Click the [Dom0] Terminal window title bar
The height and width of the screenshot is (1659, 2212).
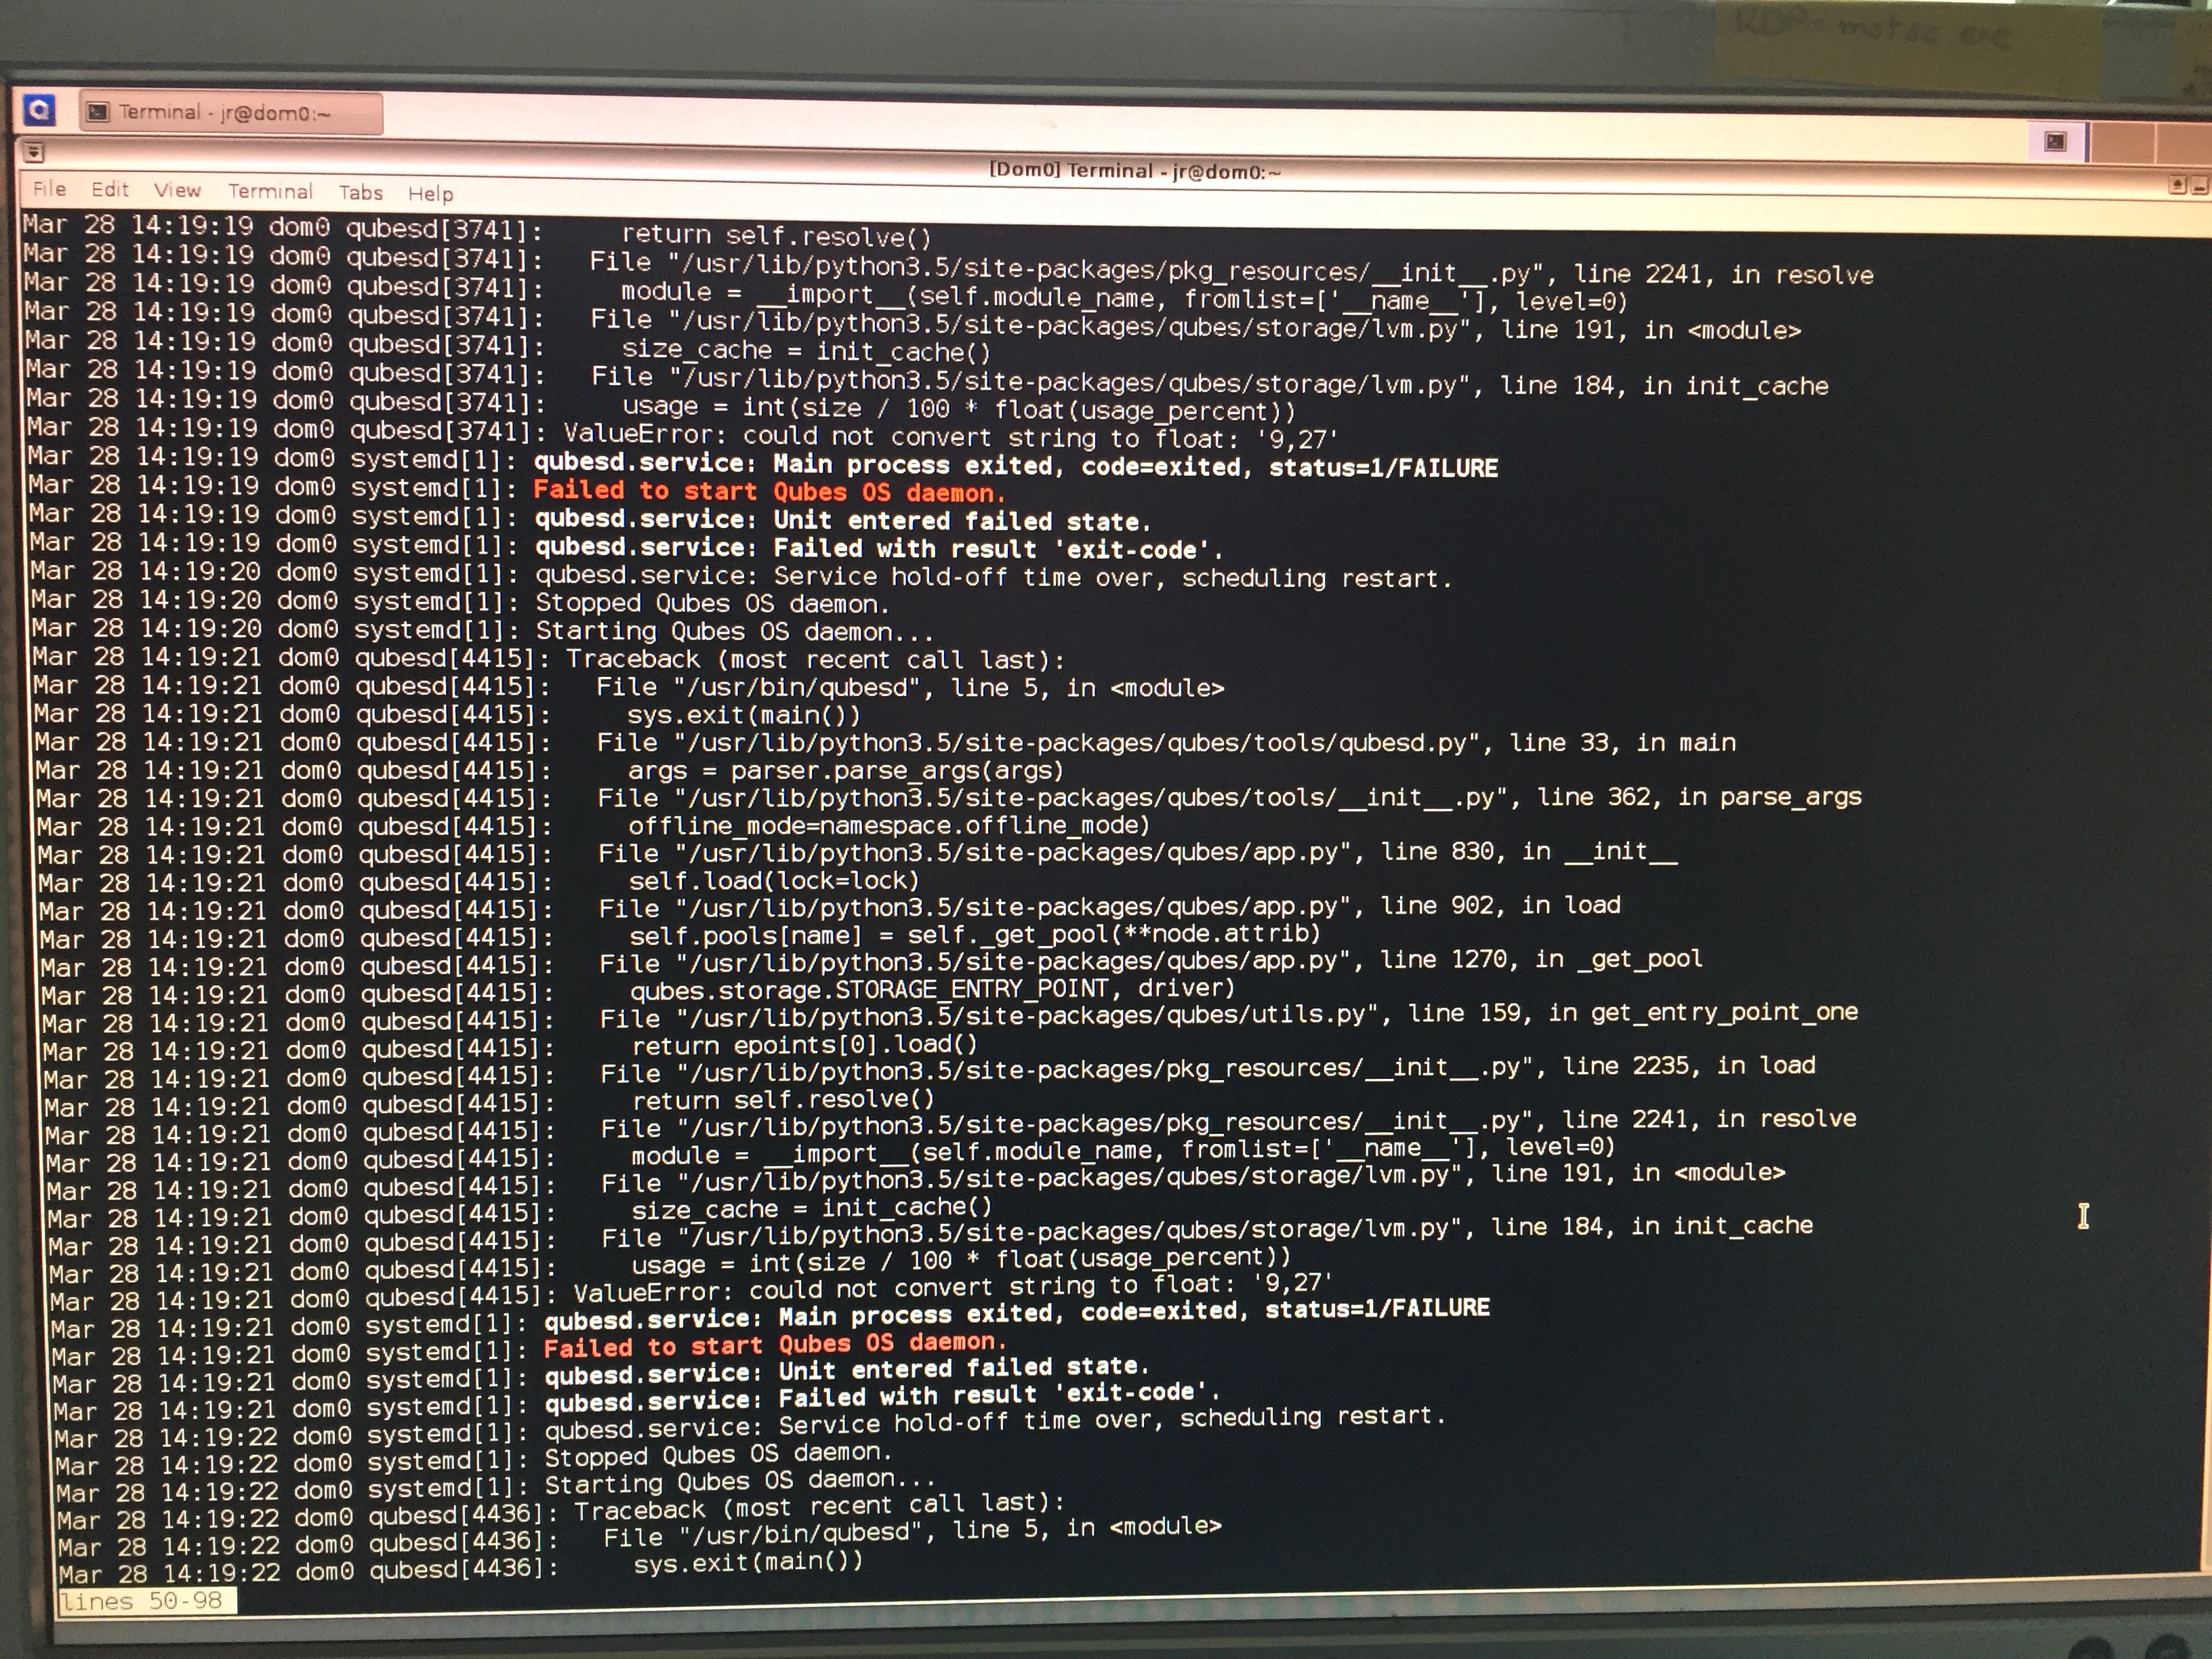click(1134, 170)
